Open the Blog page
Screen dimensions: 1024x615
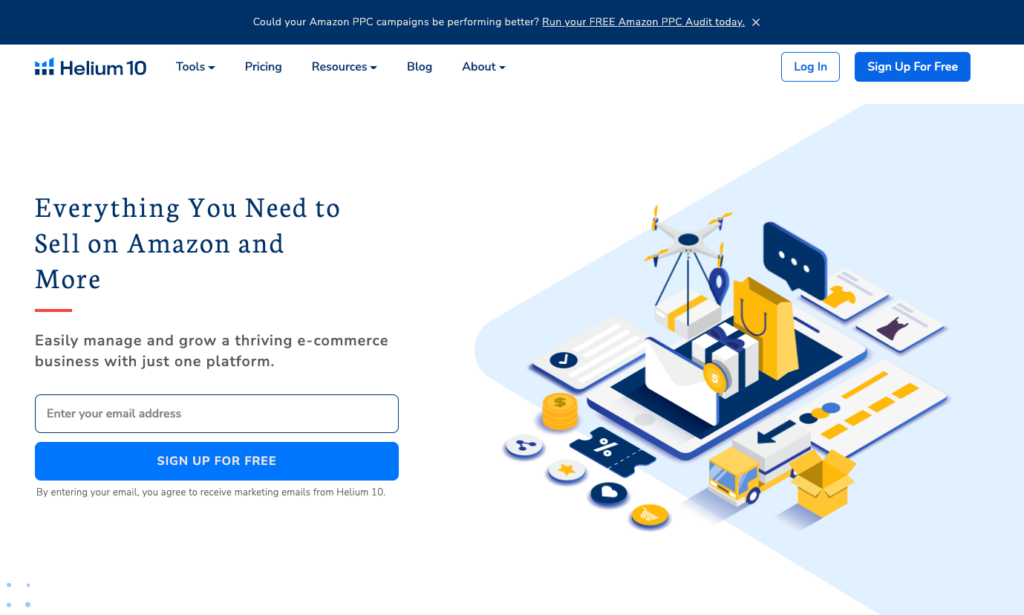[x=419, y=67]
